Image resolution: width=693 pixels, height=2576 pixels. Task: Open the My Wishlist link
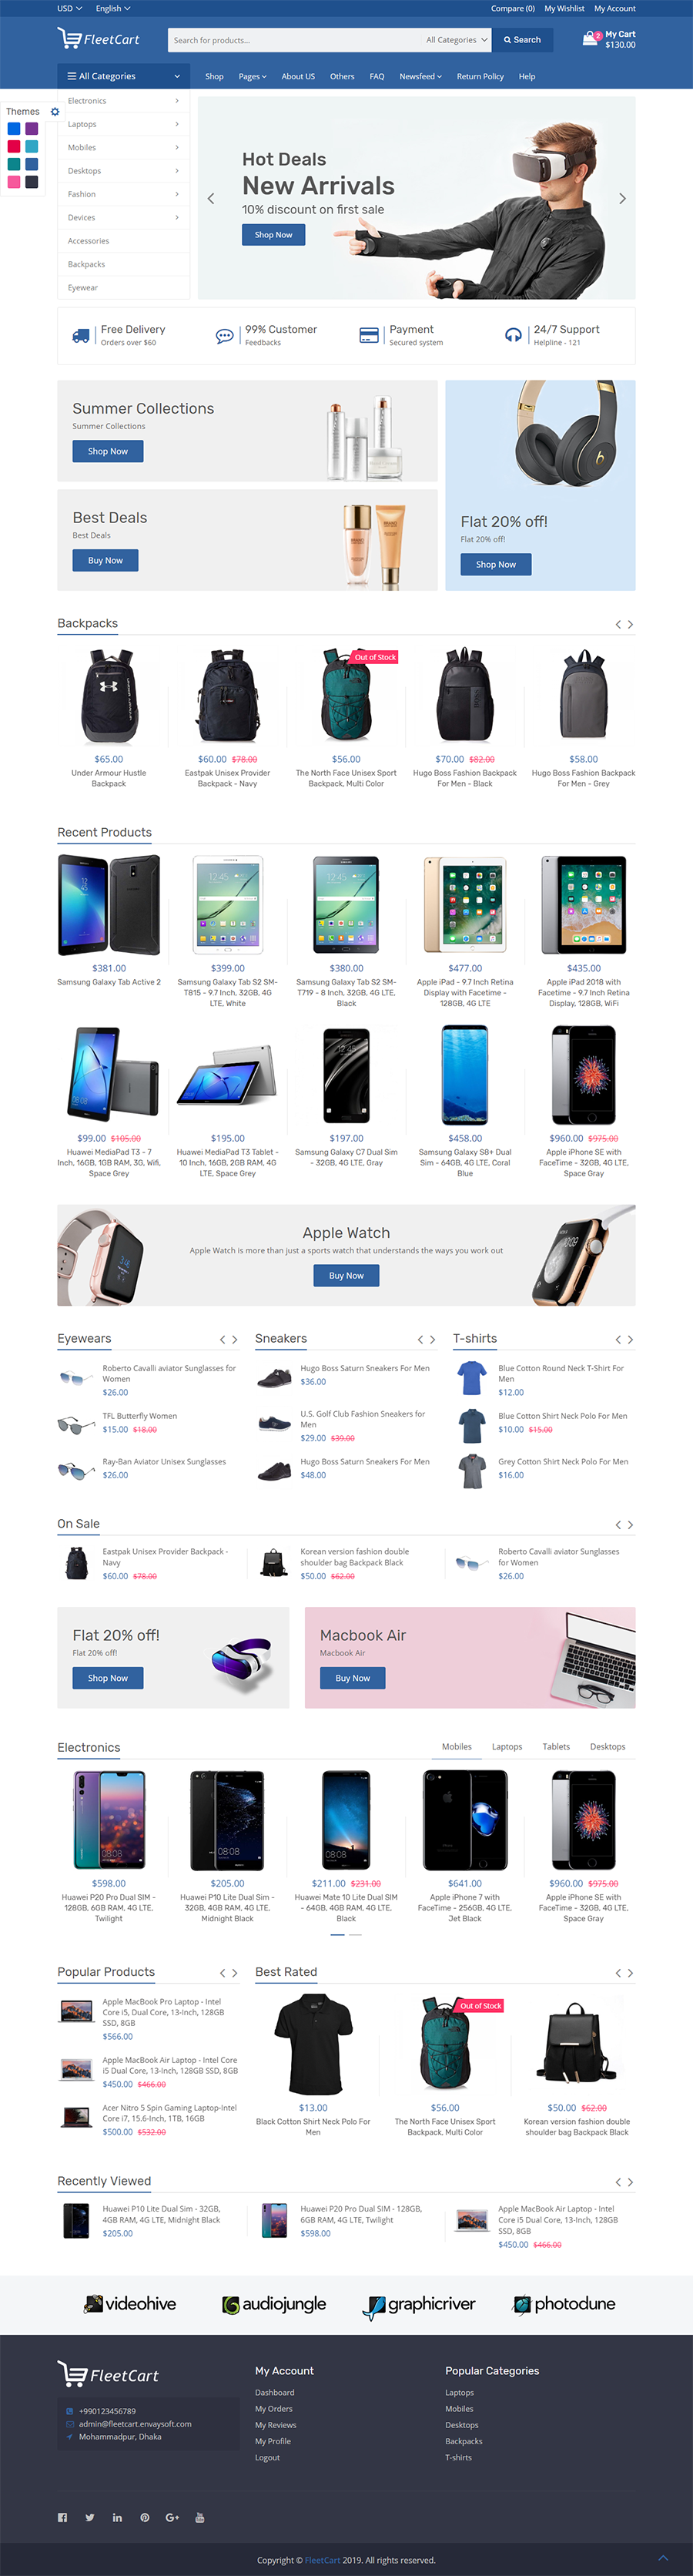click(564, 8)
